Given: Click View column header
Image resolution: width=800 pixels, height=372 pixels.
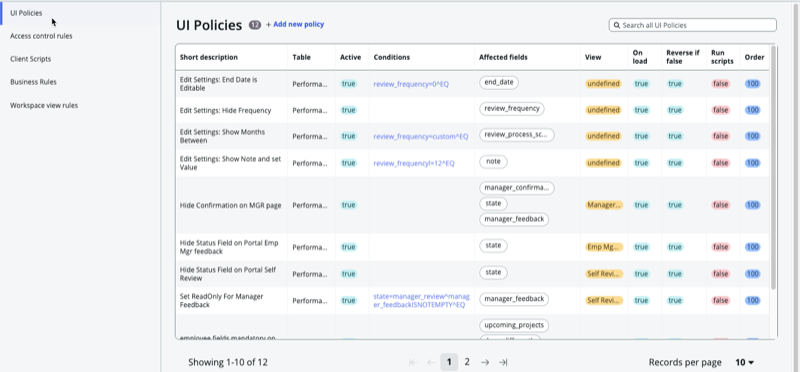Looking at the screenshot, I should pyautogui.click(x=592, y=57).
